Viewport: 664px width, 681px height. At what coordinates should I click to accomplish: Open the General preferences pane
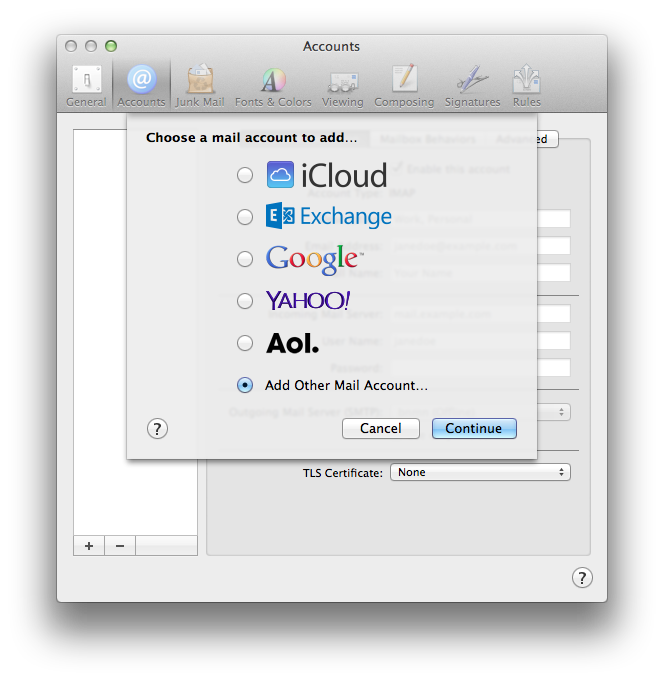(86, 86)
